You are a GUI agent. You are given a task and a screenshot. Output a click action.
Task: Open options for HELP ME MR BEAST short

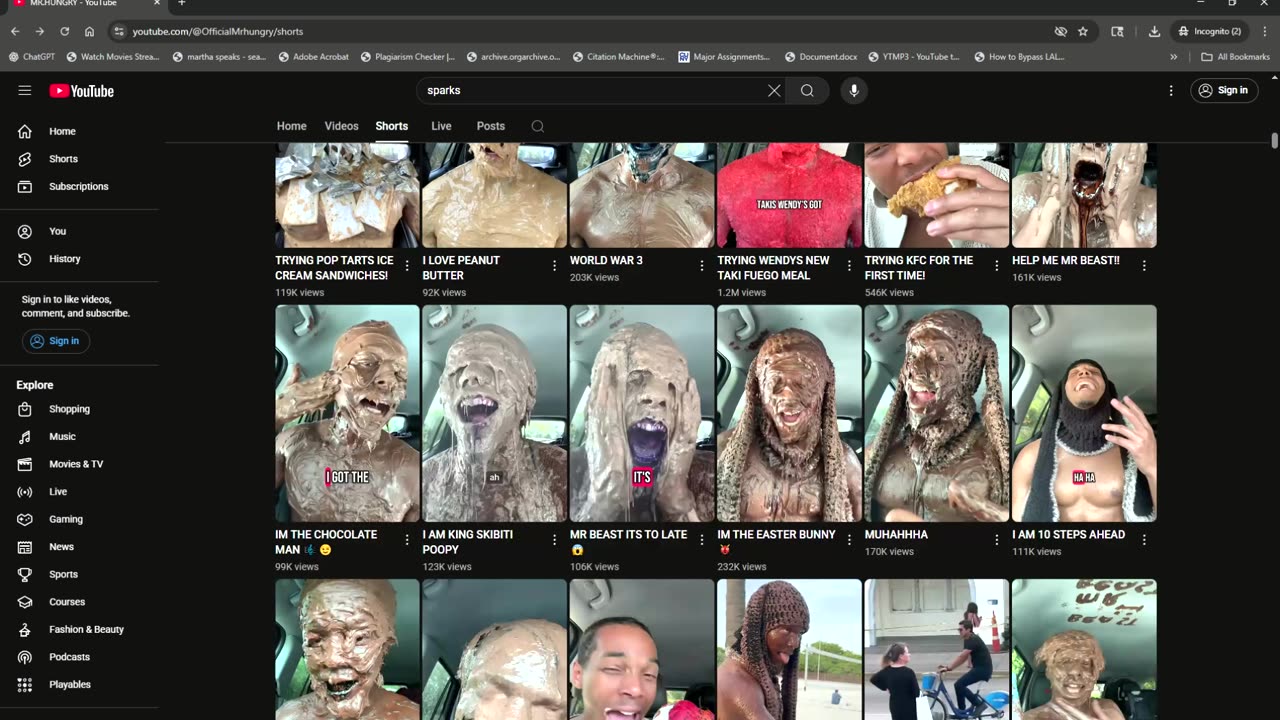(x=1144, y=266)
